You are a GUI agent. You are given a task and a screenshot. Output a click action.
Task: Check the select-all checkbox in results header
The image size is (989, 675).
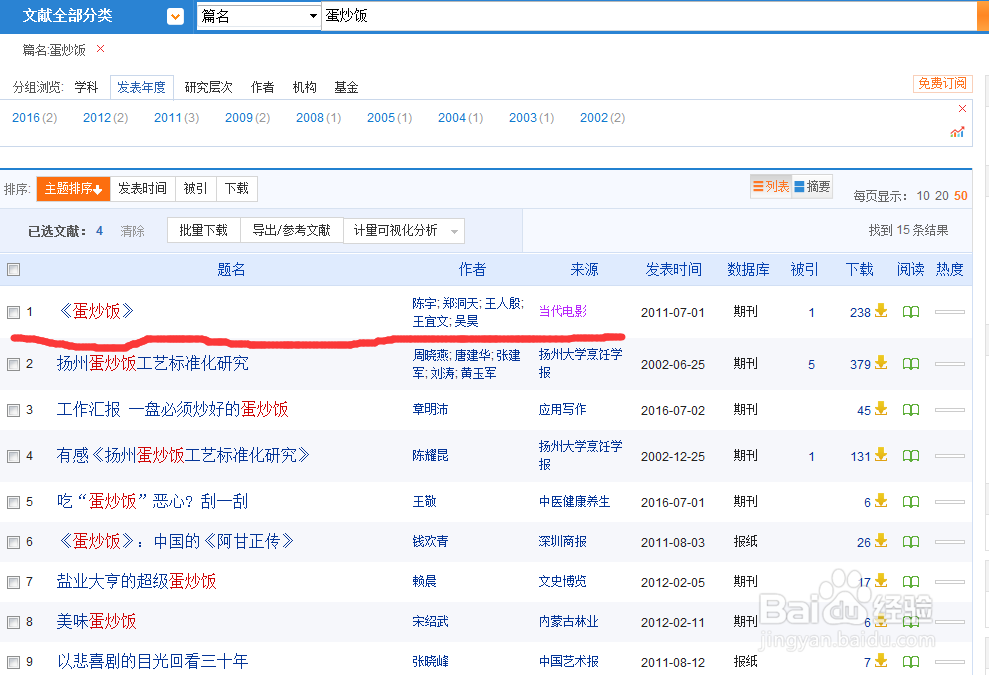(x=13, y=269)
